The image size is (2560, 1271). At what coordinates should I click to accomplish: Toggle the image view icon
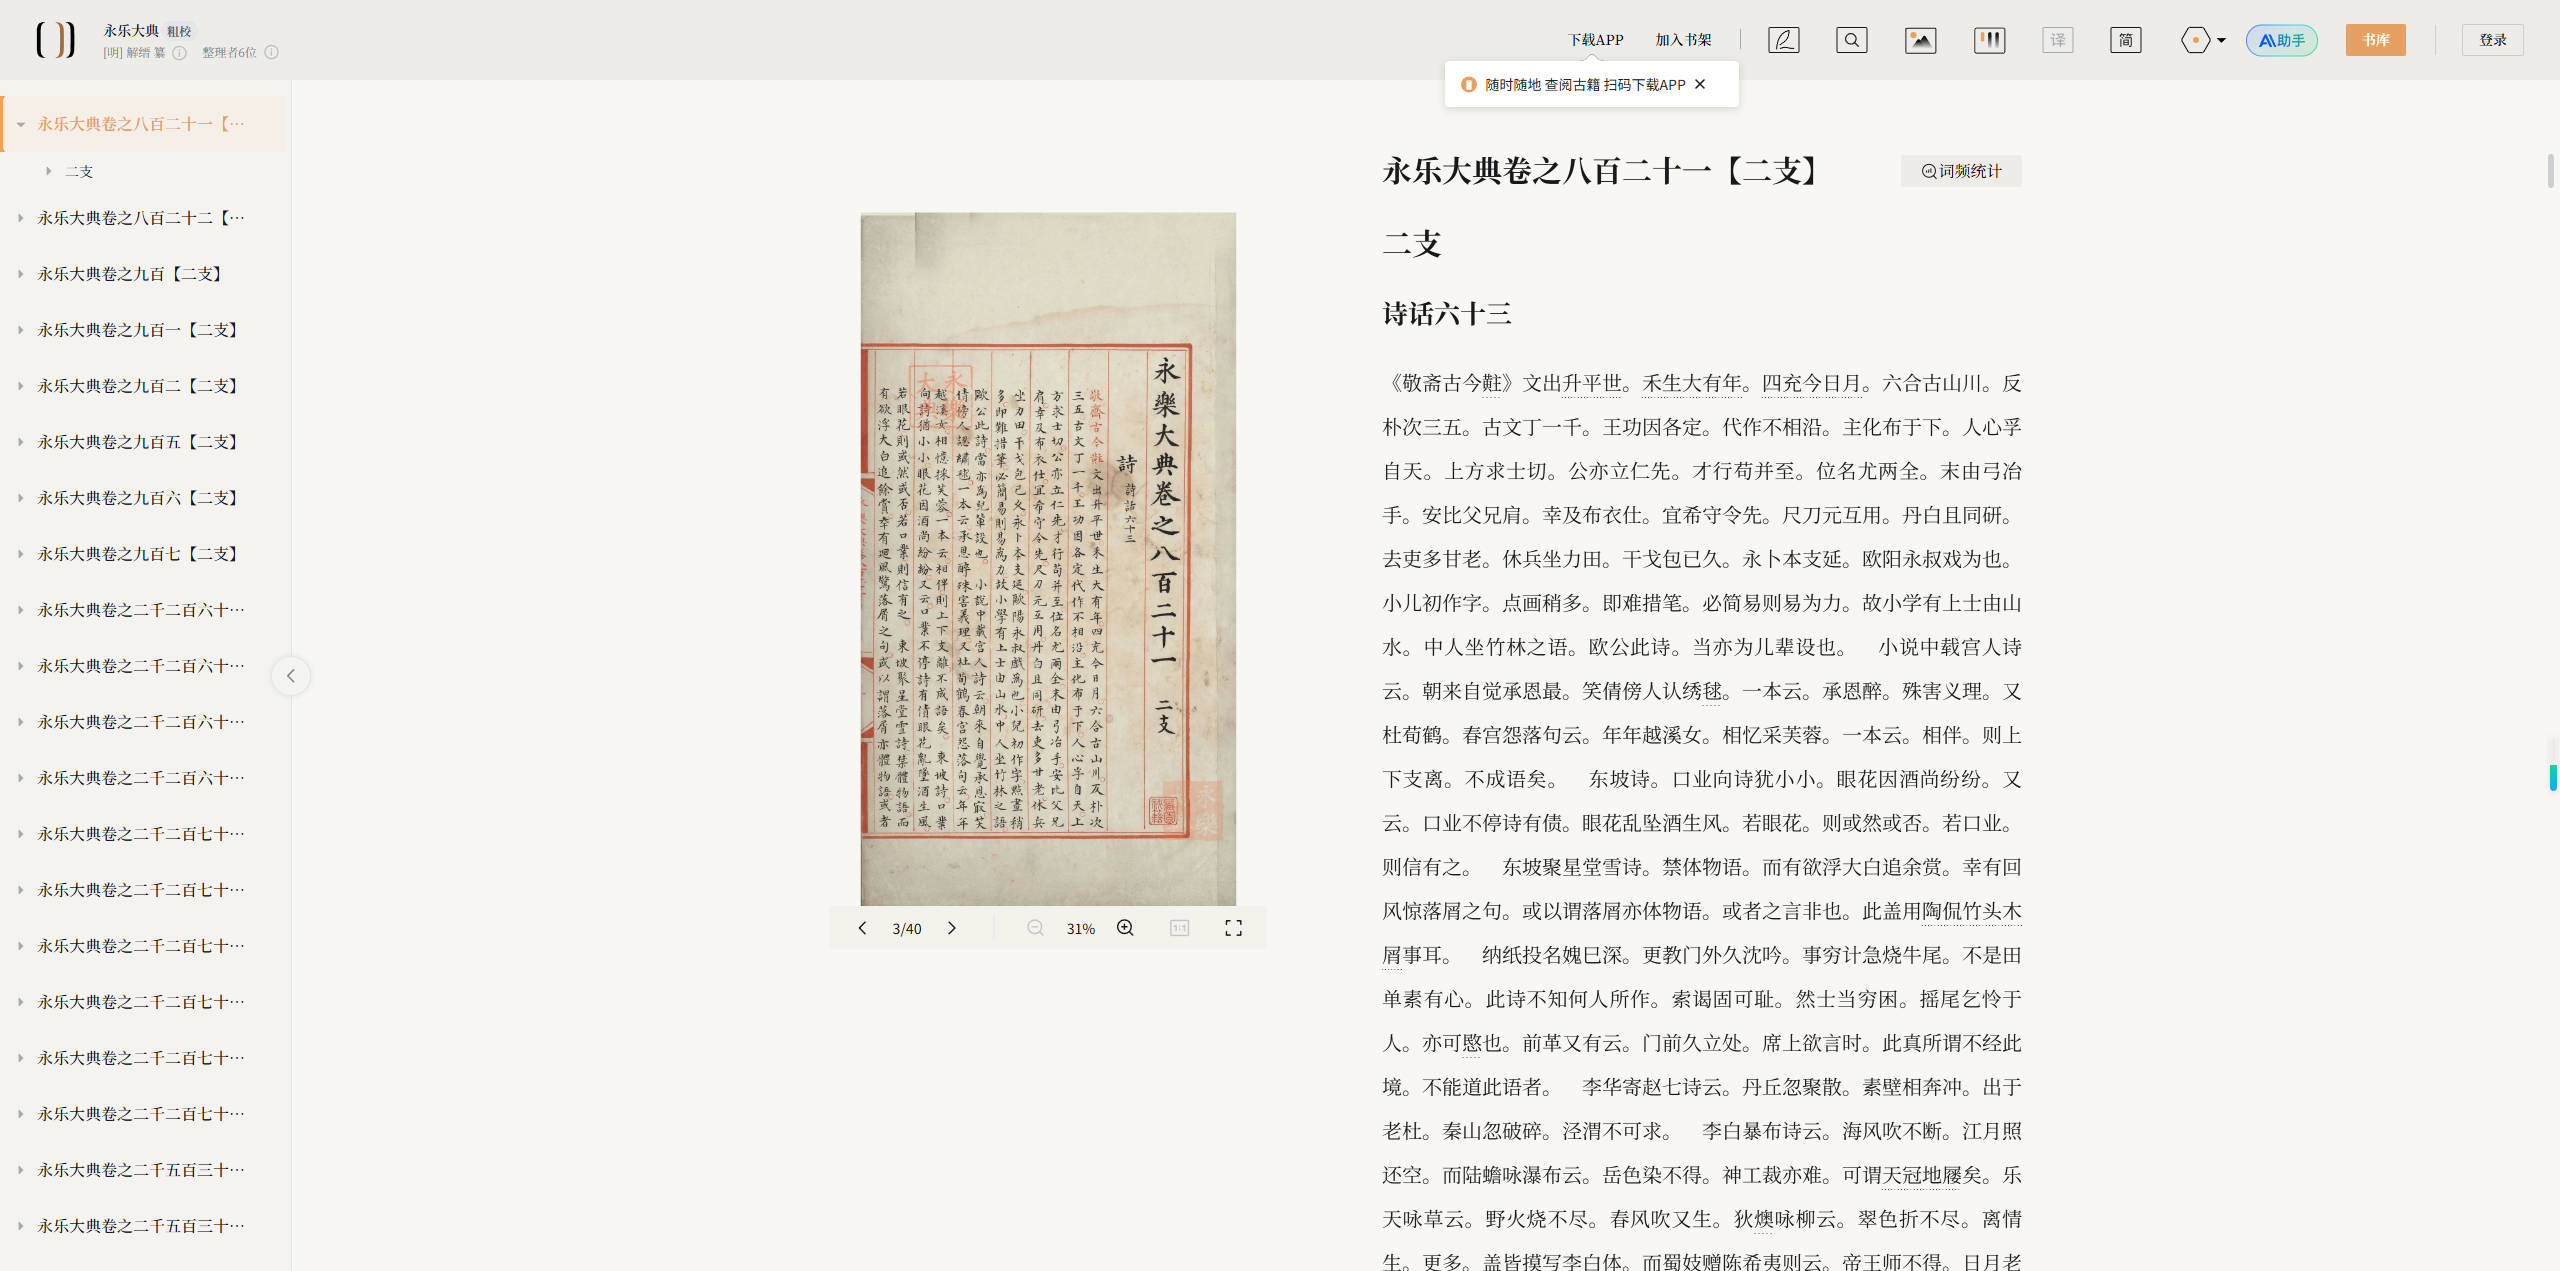[1920, 40]
